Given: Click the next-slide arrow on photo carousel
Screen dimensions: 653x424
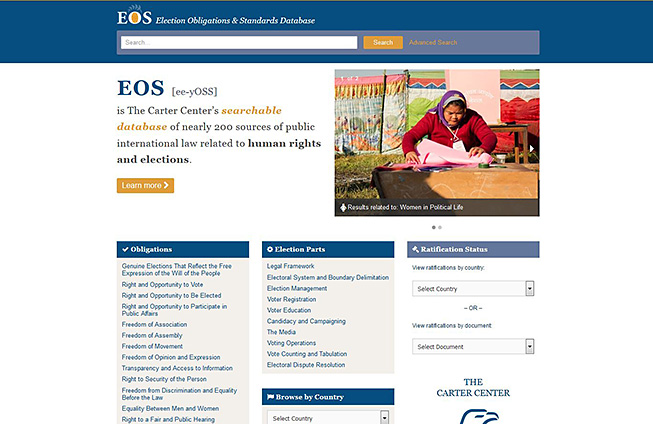Looking at the screenshot, I should tap(531, 148).
